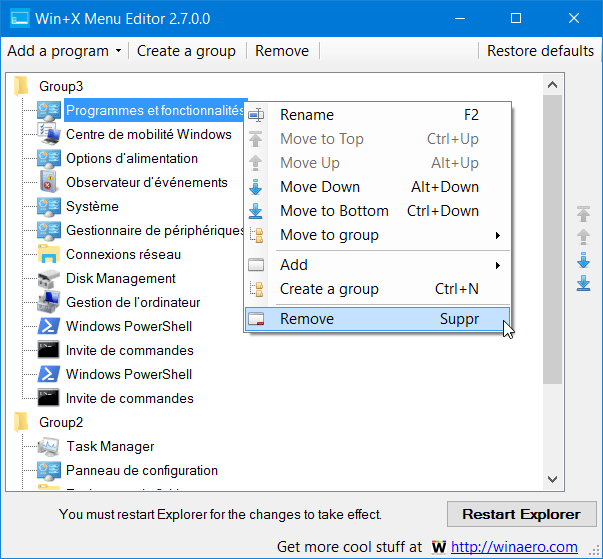Choose Remove in the context menu

[378, 319]
